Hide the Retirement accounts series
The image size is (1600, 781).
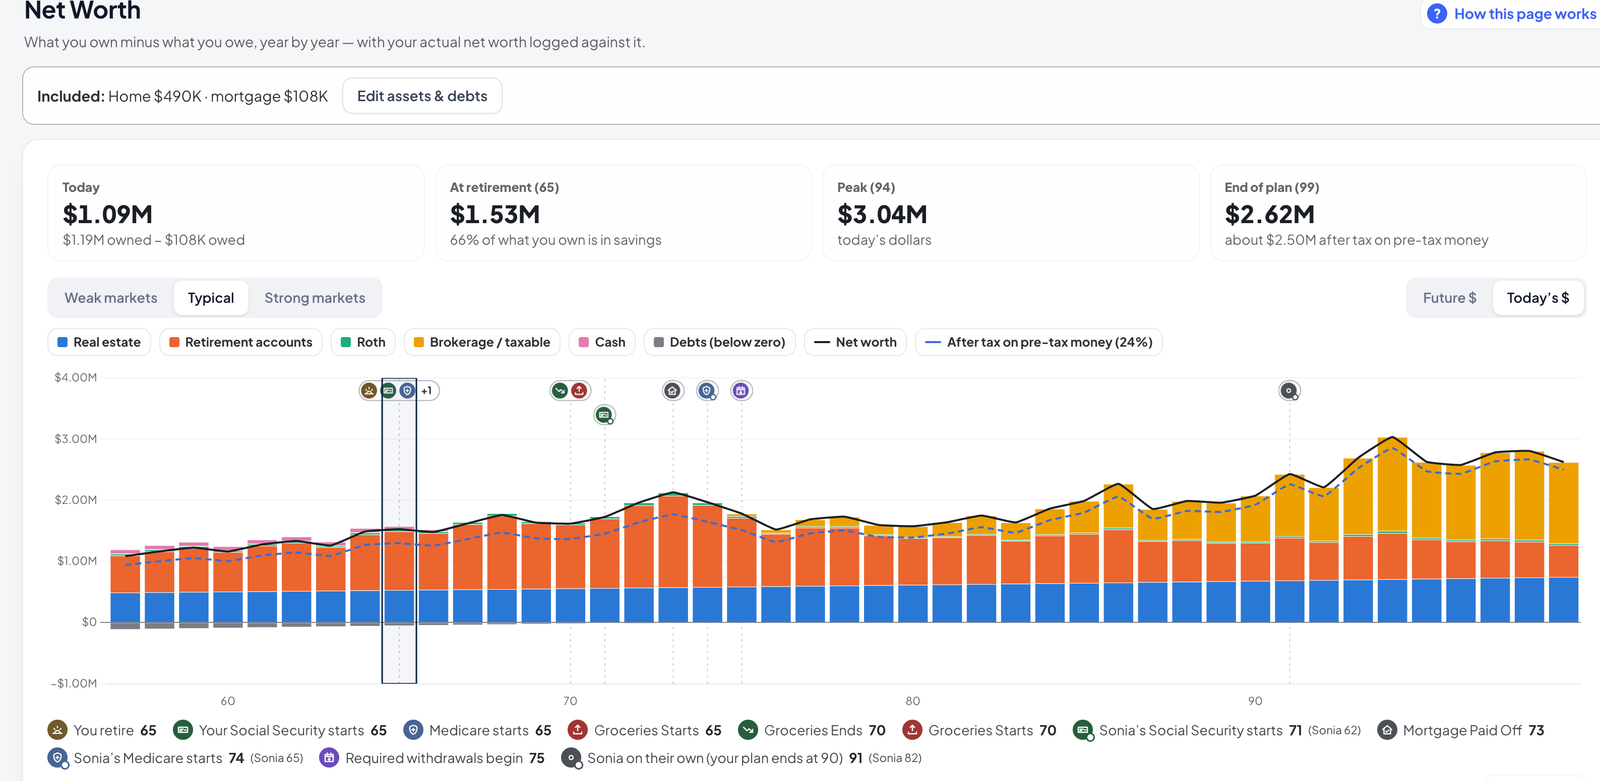[x=241, y=342]
